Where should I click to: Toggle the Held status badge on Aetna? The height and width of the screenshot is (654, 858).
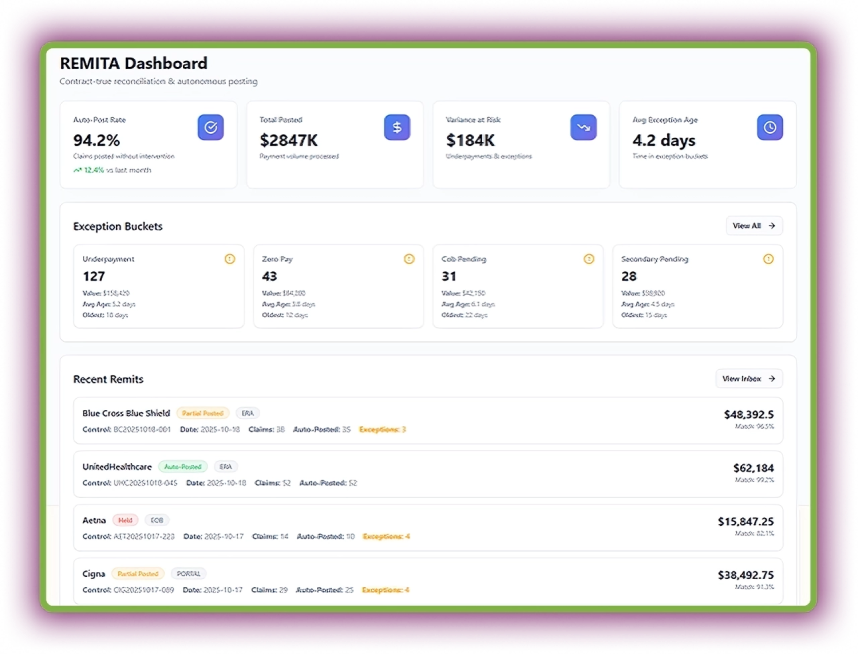pyautogui.click(x=125, y=520)
